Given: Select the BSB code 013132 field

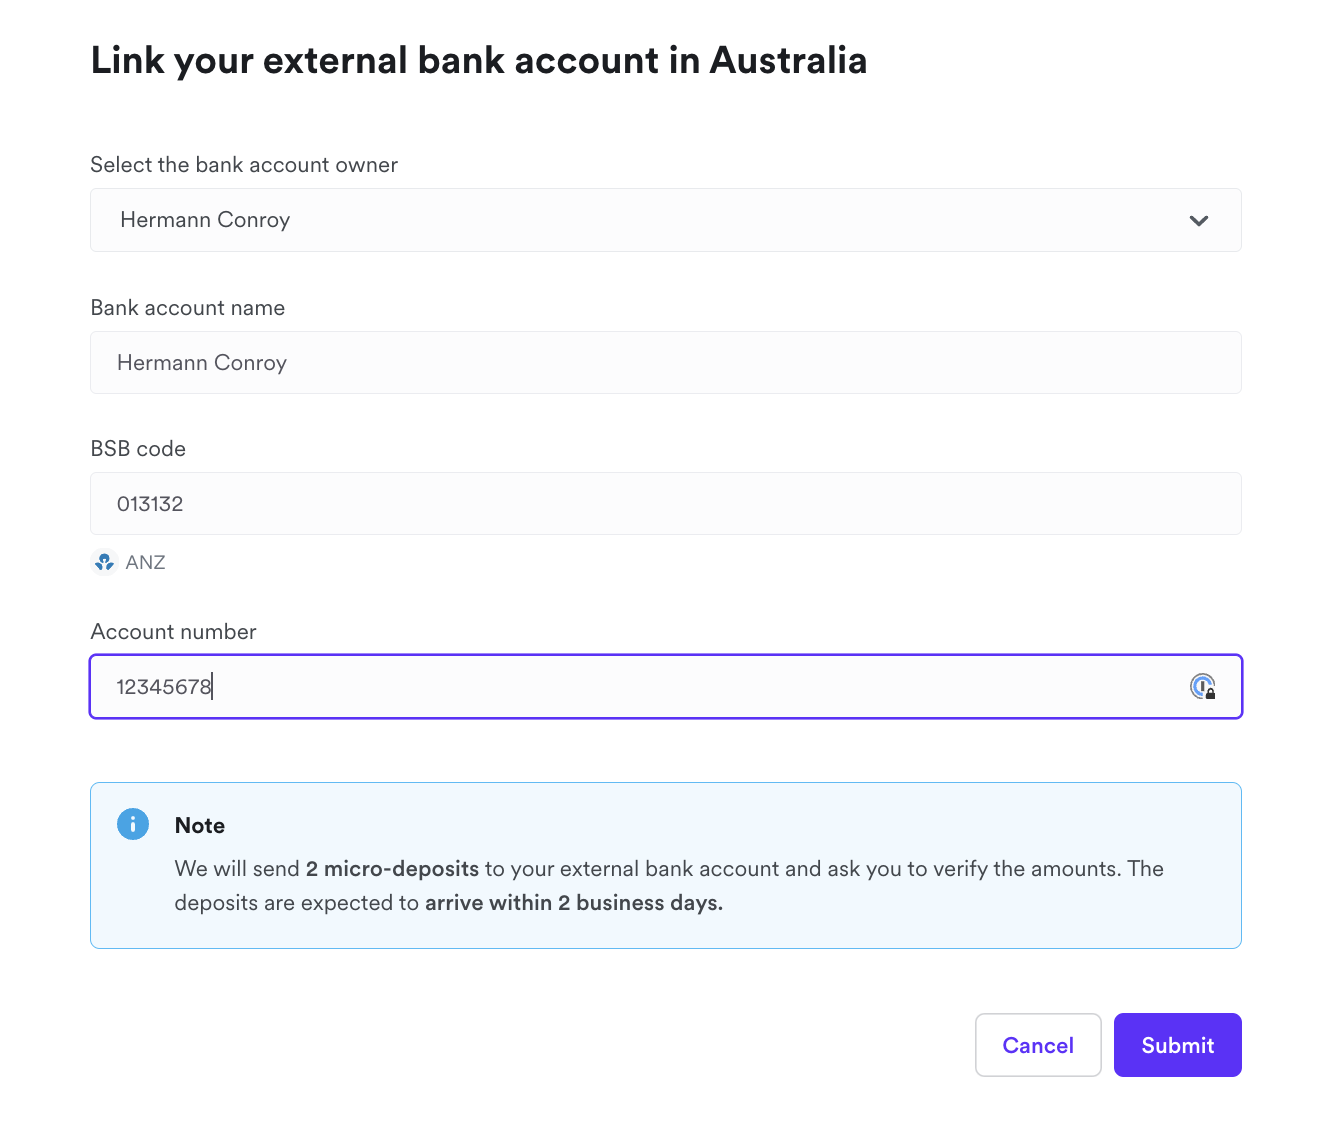Looking at the screenshot, I should coord(665,503).
